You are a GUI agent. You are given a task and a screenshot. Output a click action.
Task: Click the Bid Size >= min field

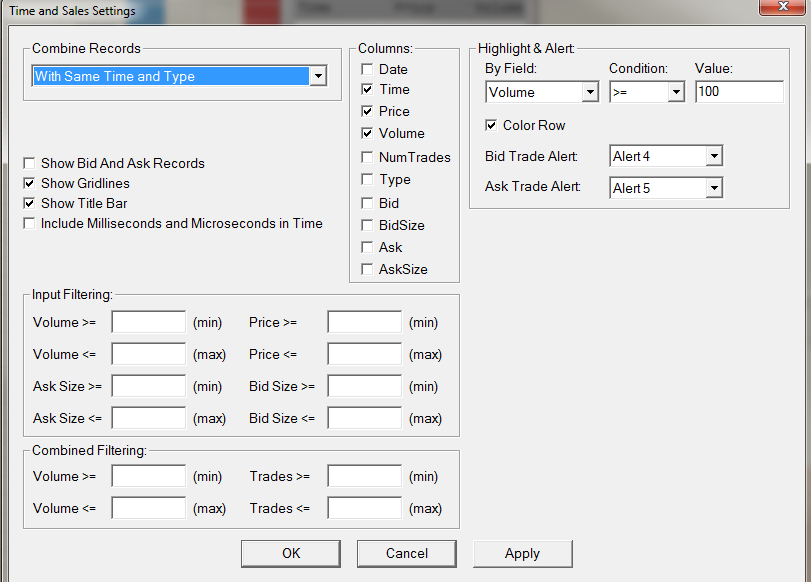pos(365,386)
